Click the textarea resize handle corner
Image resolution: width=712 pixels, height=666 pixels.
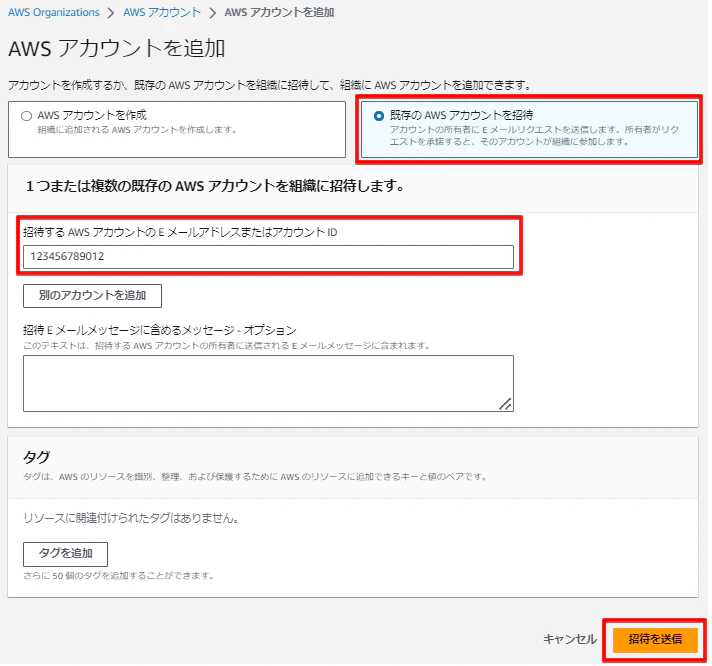tap(505, 404)
